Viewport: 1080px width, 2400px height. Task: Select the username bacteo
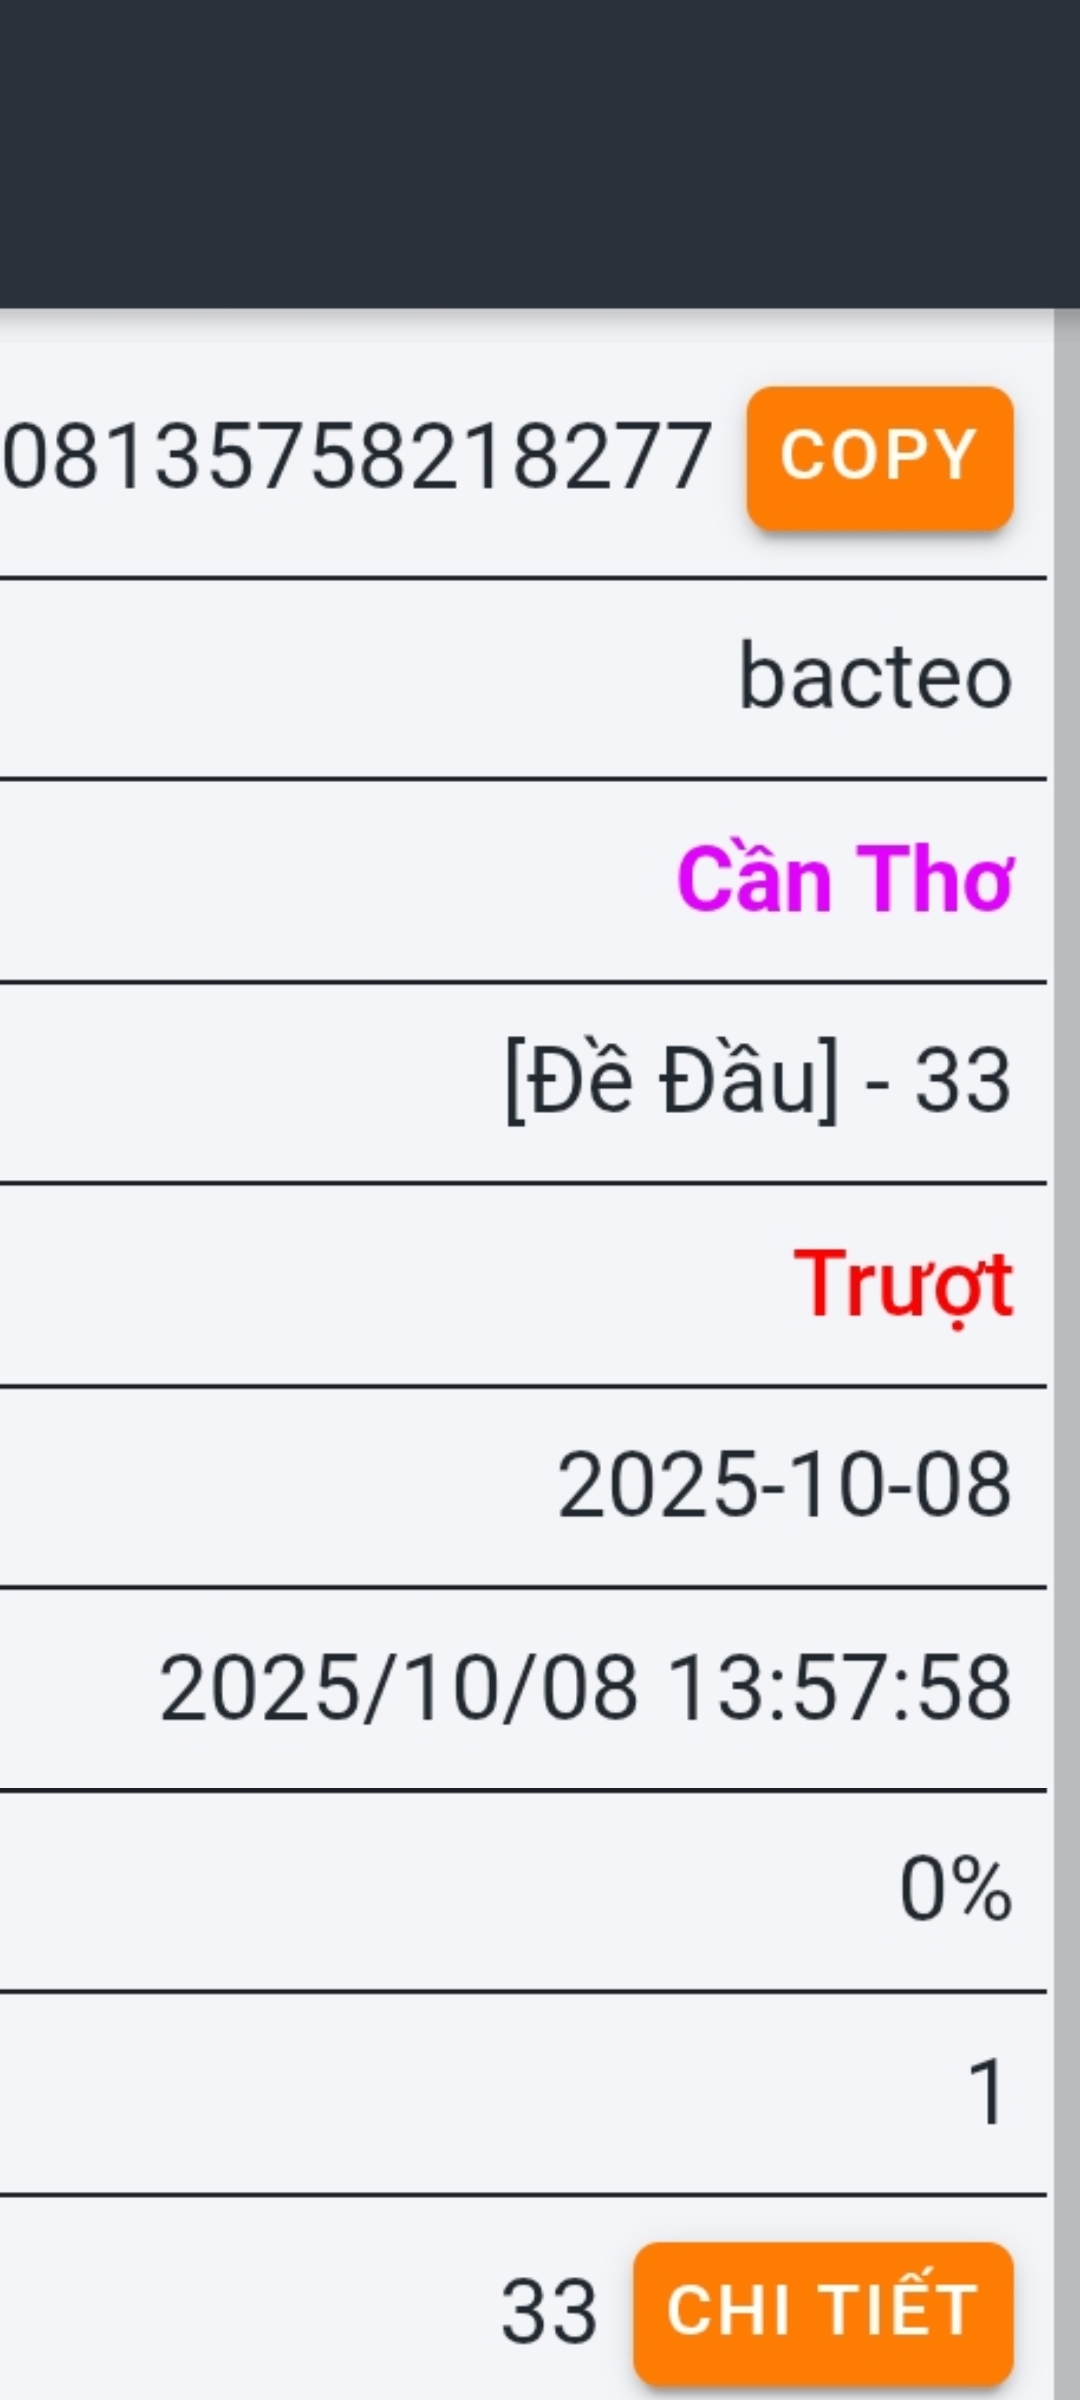click(875, 678)
